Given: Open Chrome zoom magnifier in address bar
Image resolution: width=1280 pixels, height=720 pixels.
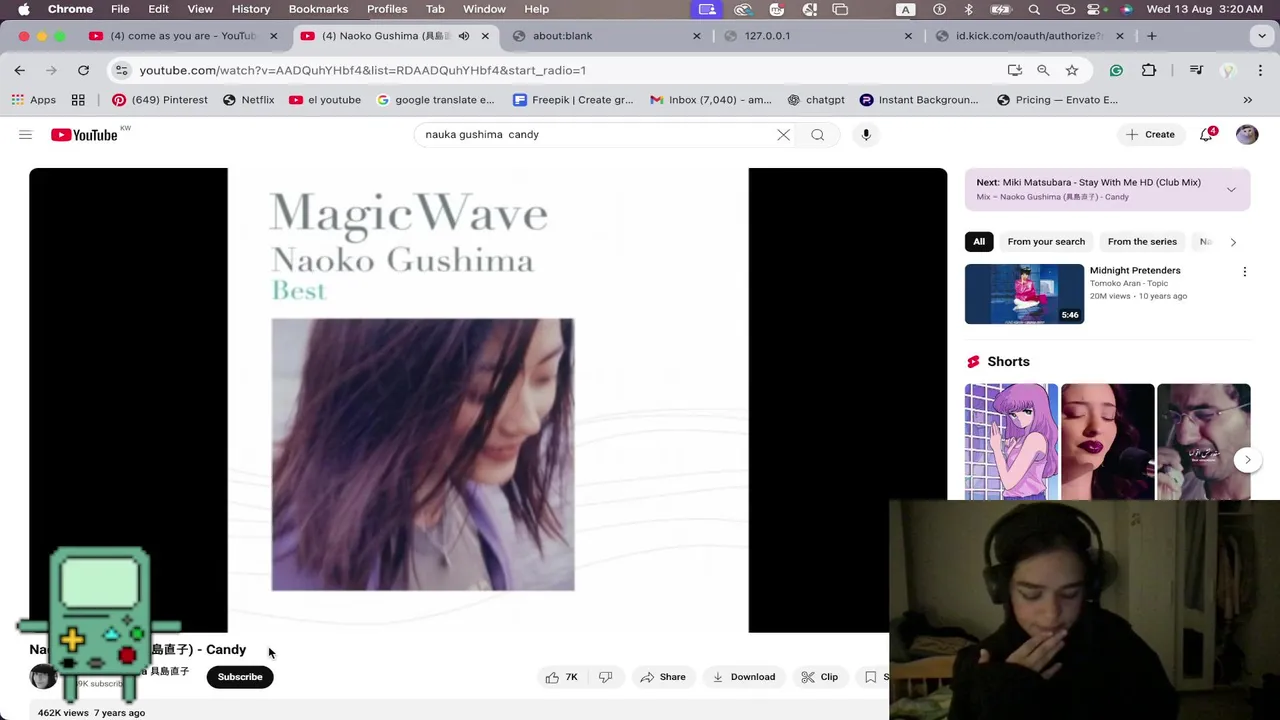Looking at the screenshot, I should coord(1043,70).
